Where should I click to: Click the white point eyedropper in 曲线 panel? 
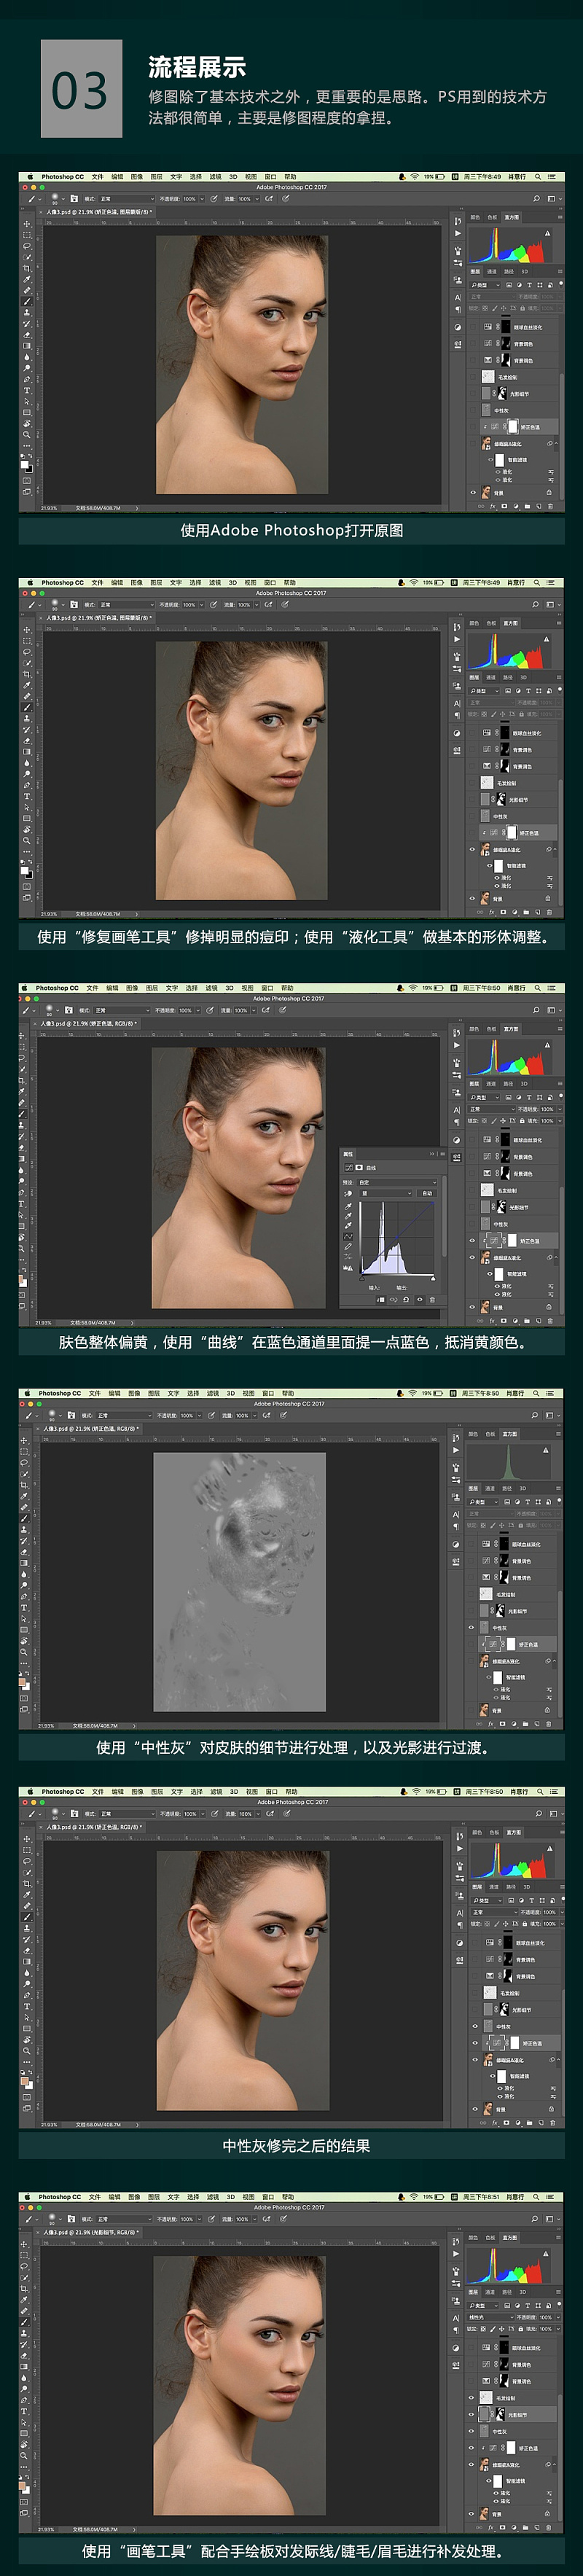tap(348, 1226)
